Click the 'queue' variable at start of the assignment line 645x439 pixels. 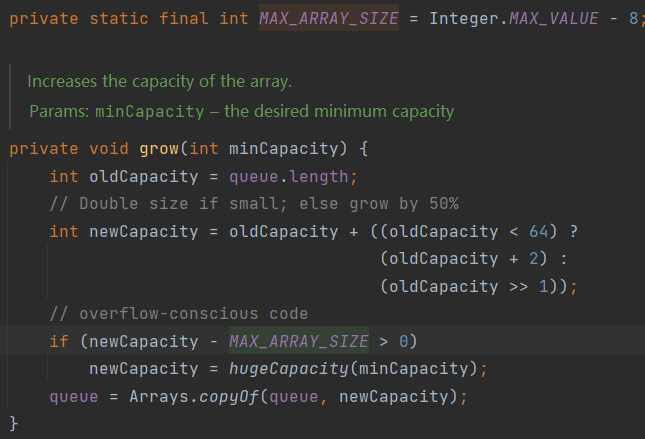coord(74,397)
